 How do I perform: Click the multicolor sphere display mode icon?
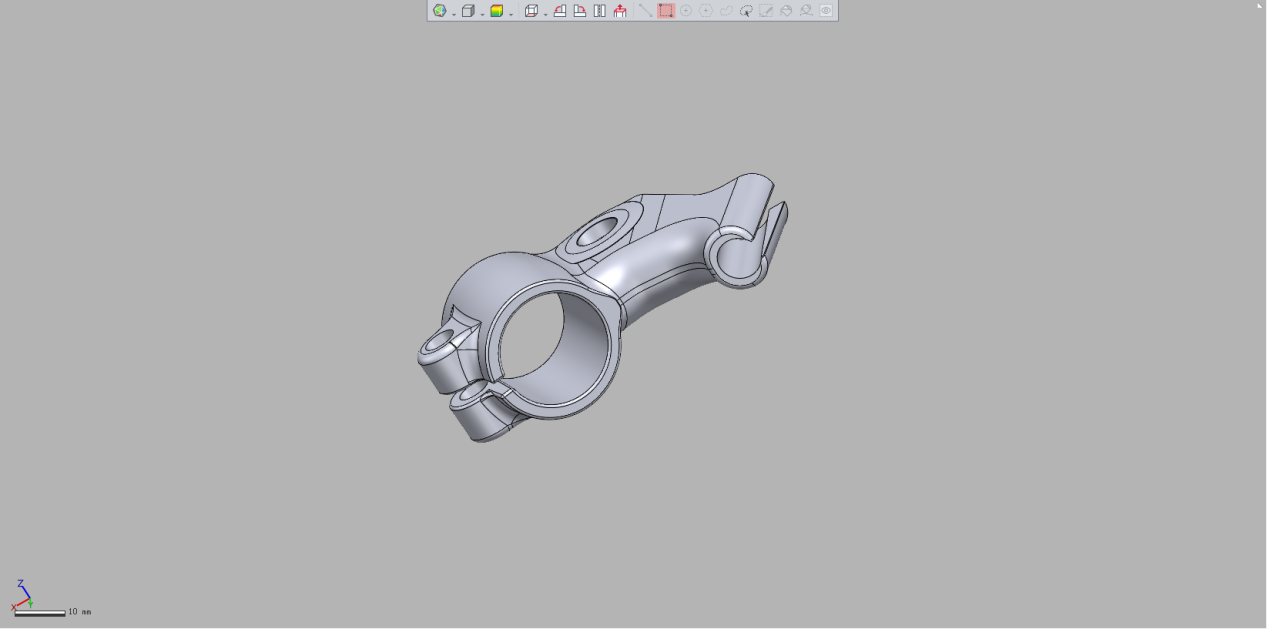click(x=439, y=11)
